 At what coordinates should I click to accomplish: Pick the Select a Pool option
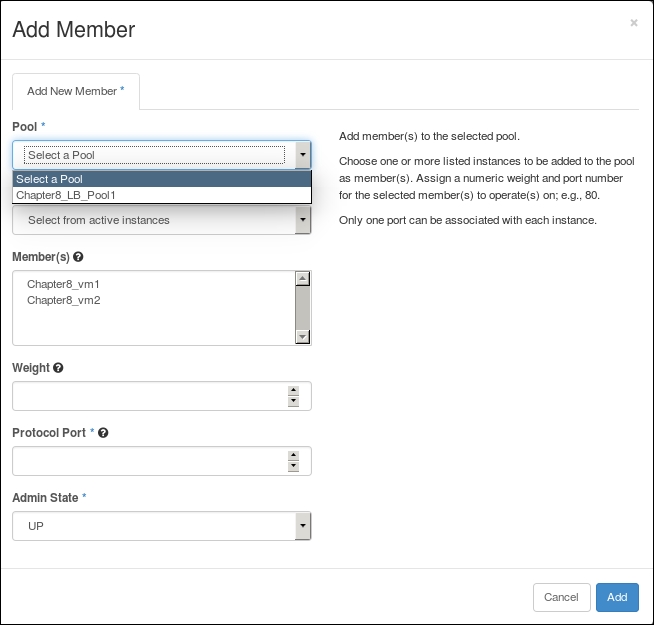tap(162, 179)
